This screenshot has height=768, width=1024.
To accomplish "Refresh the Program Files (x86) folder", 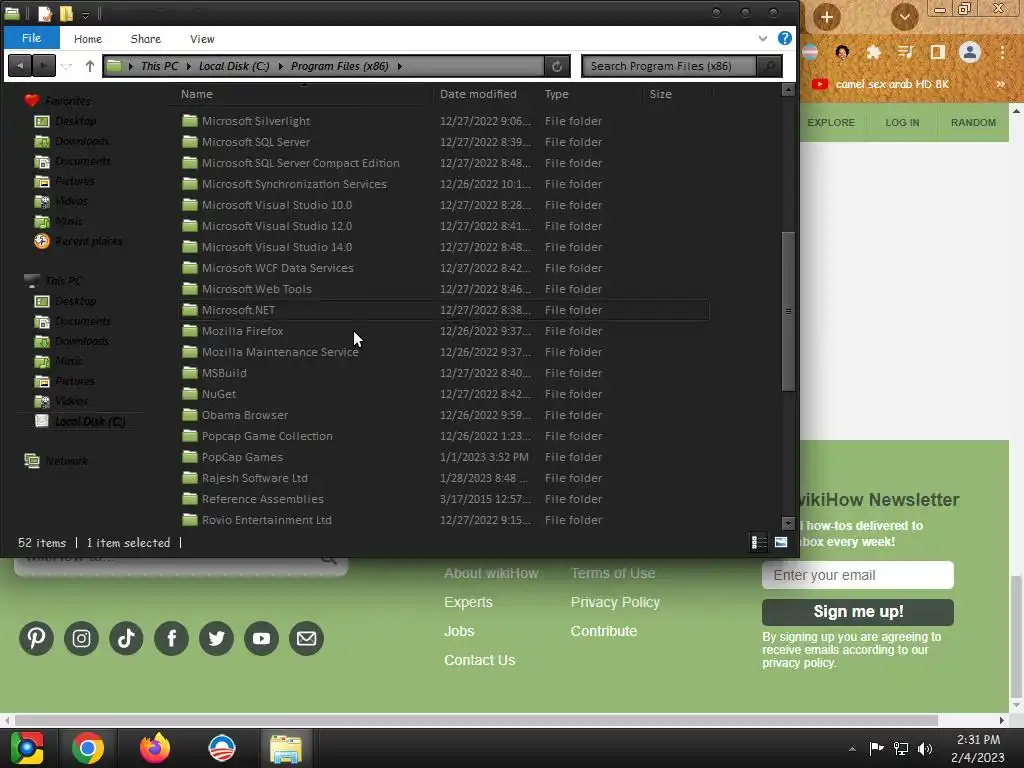I will pos(557,66).
